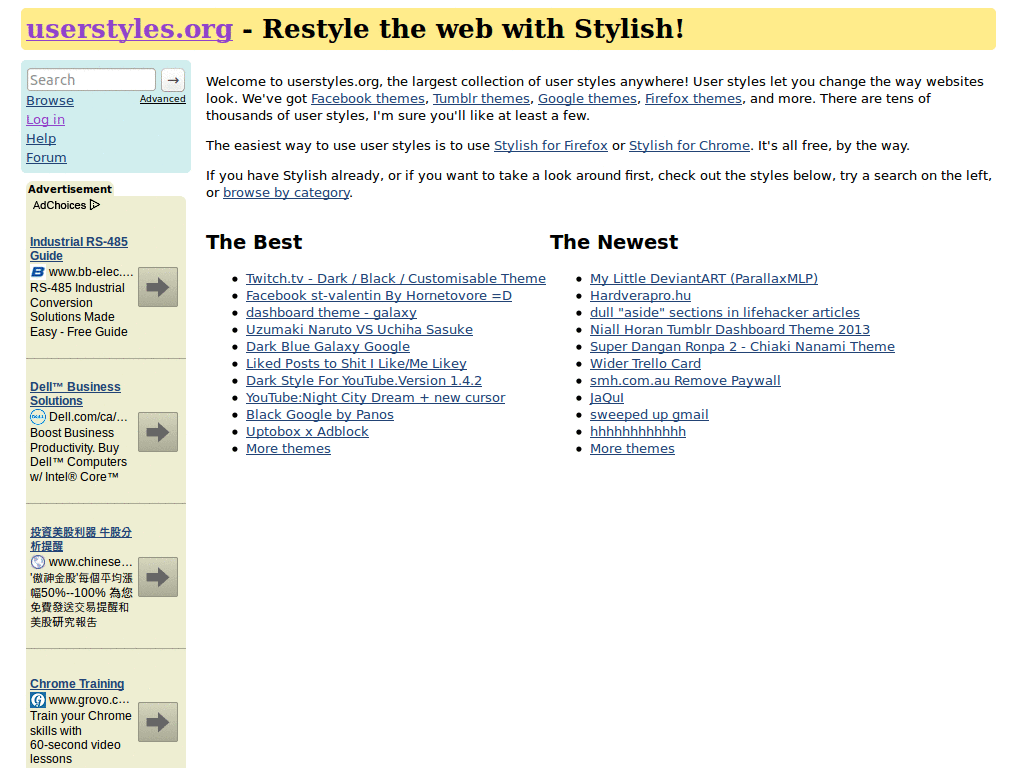Open Chrome Training ad title
Screen dimensions: 1024x768
77,684
